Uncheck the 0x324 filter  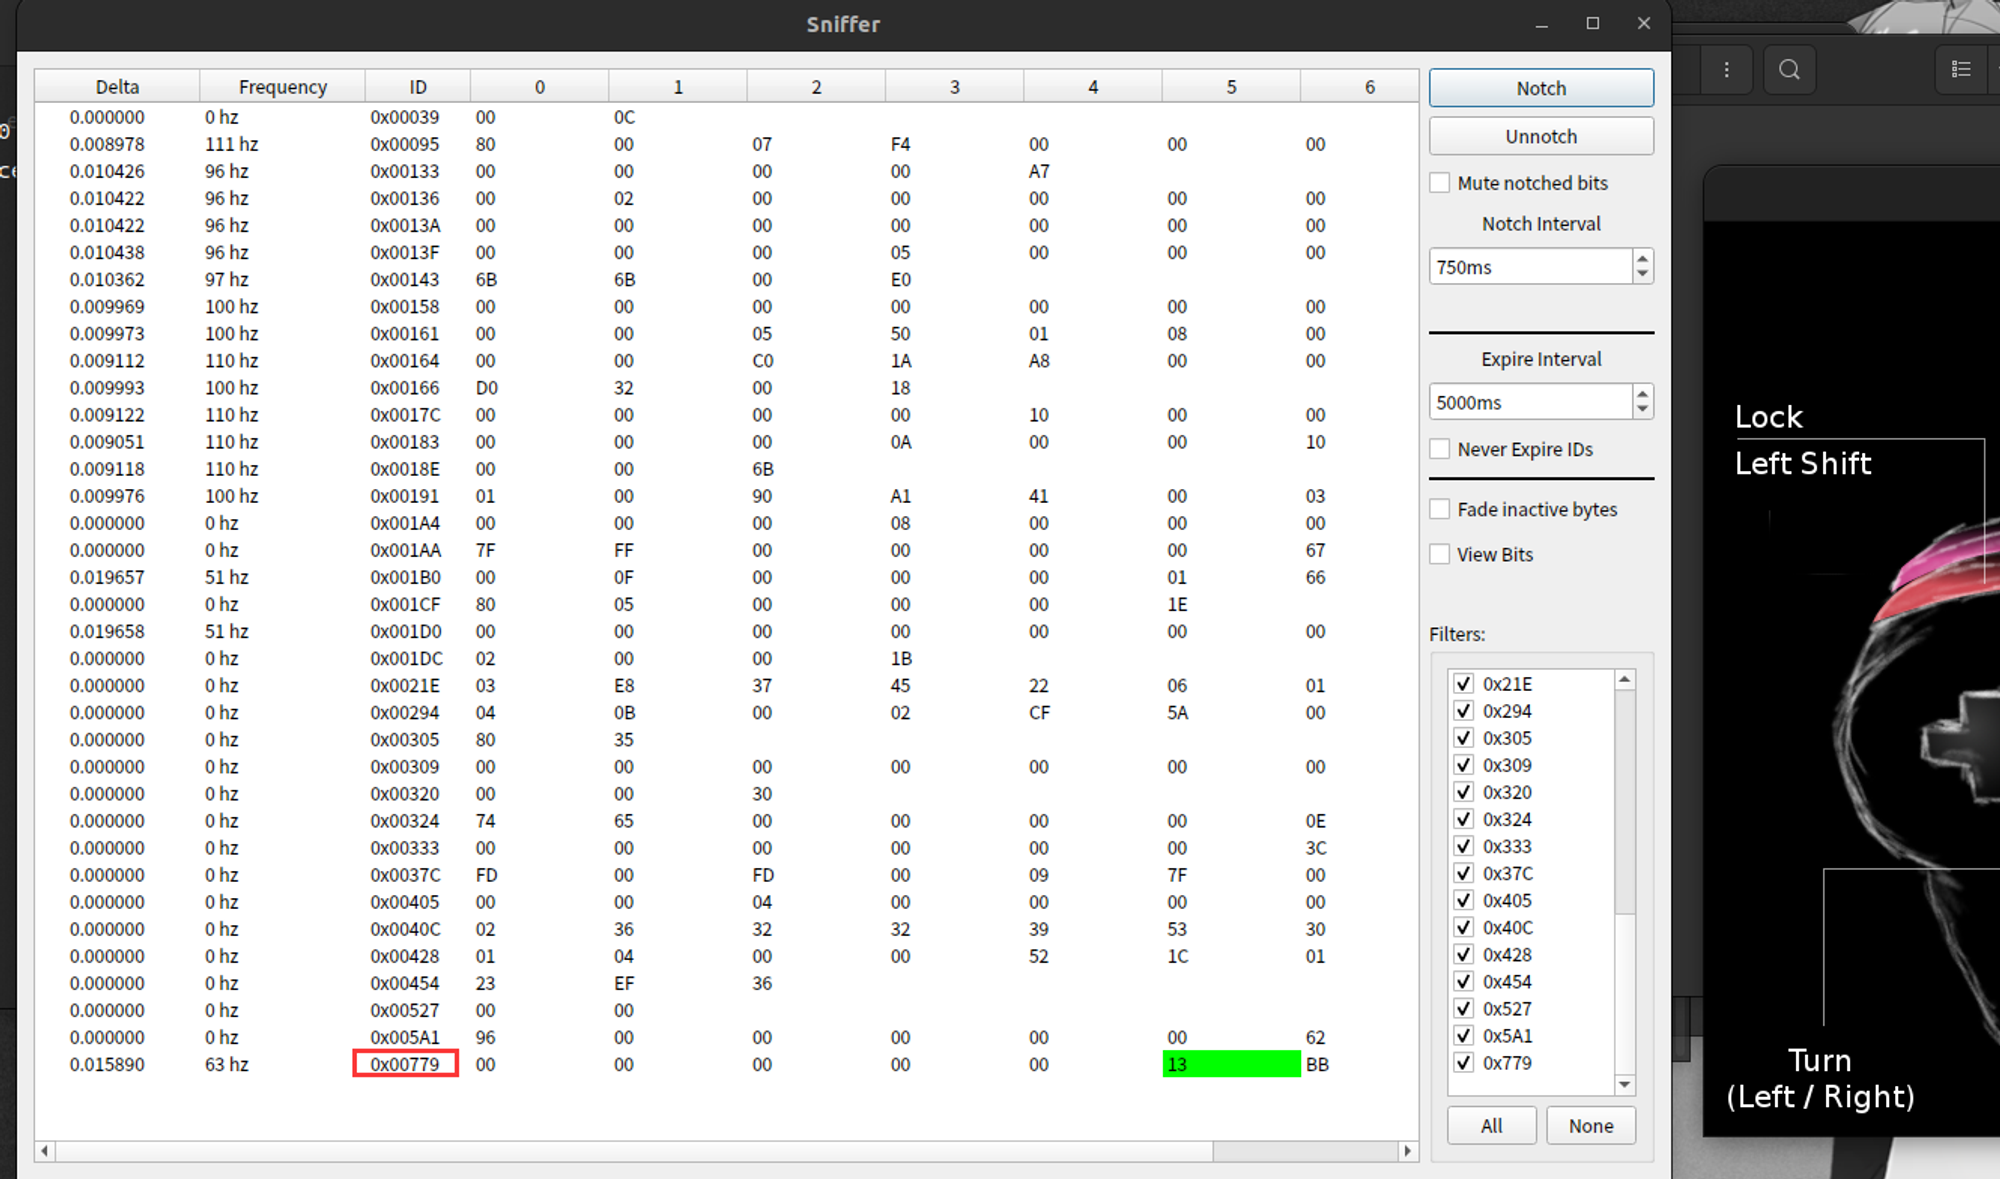[x=1464, y=819]
